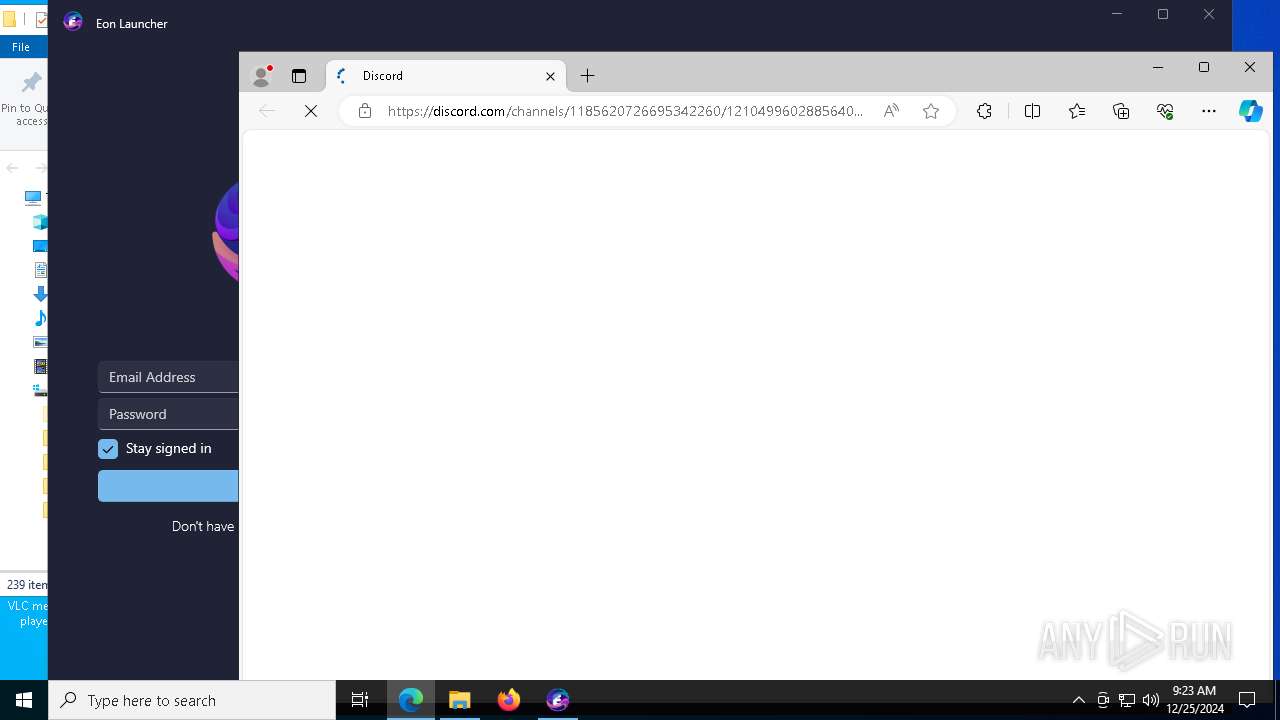Click Pin to Quick access in Explorer

pyautogui.click(x=26, y=100)
